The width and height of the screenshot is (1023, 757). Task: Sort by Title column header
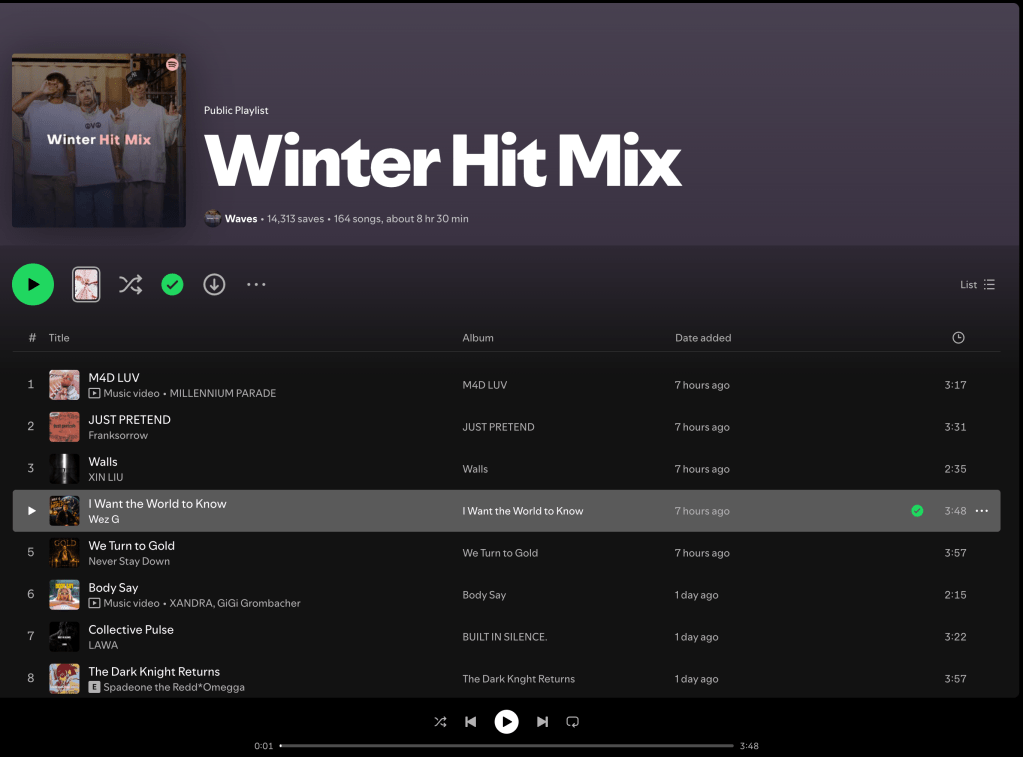tap(59, 337)
